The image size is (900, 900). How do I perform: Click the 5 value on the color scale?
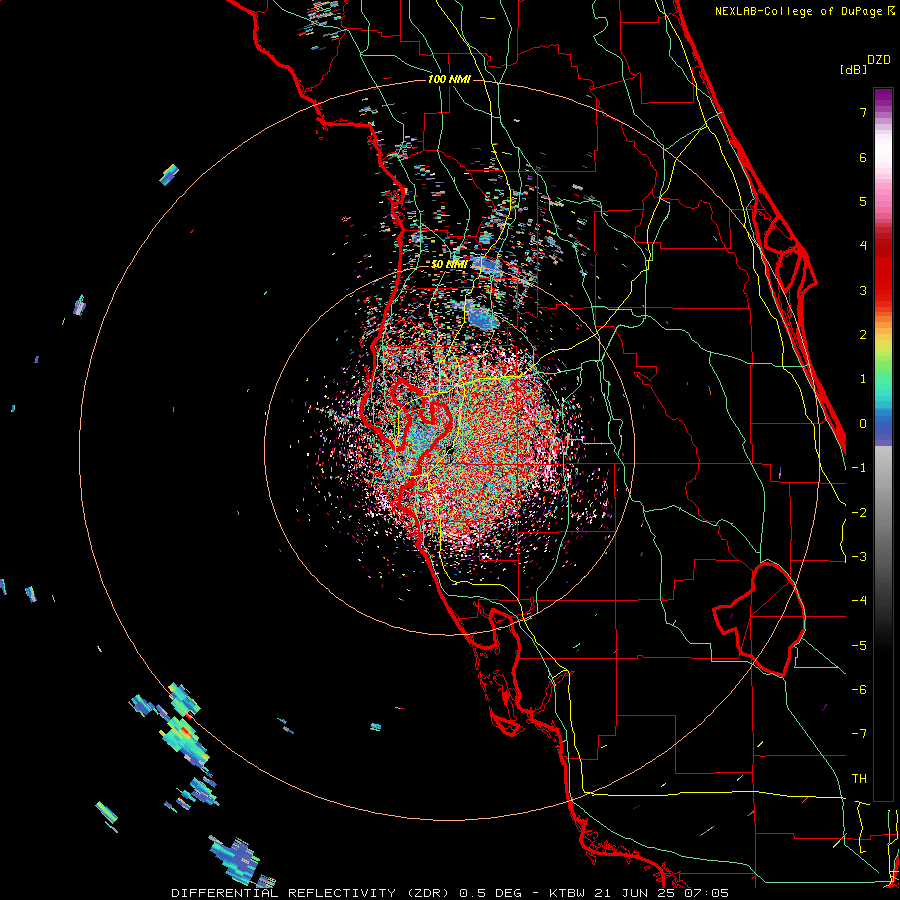click(x=863, y=201)
